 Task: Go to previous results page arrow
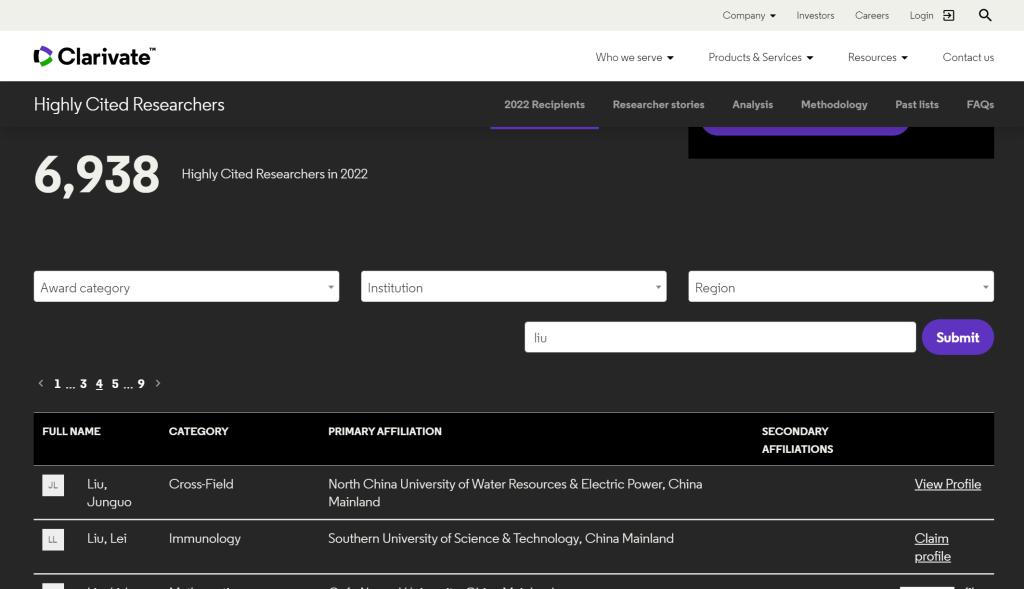pos(41,383)
